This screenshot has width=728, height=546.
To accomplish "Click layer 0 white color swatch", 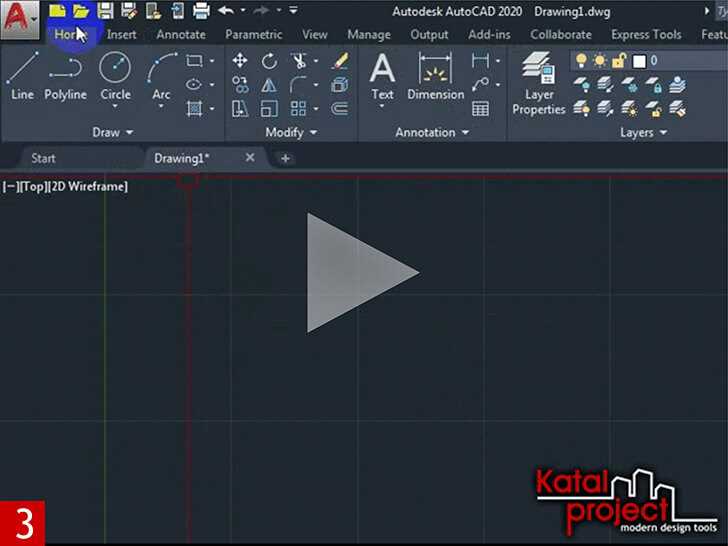I will [x=639, y=61].
